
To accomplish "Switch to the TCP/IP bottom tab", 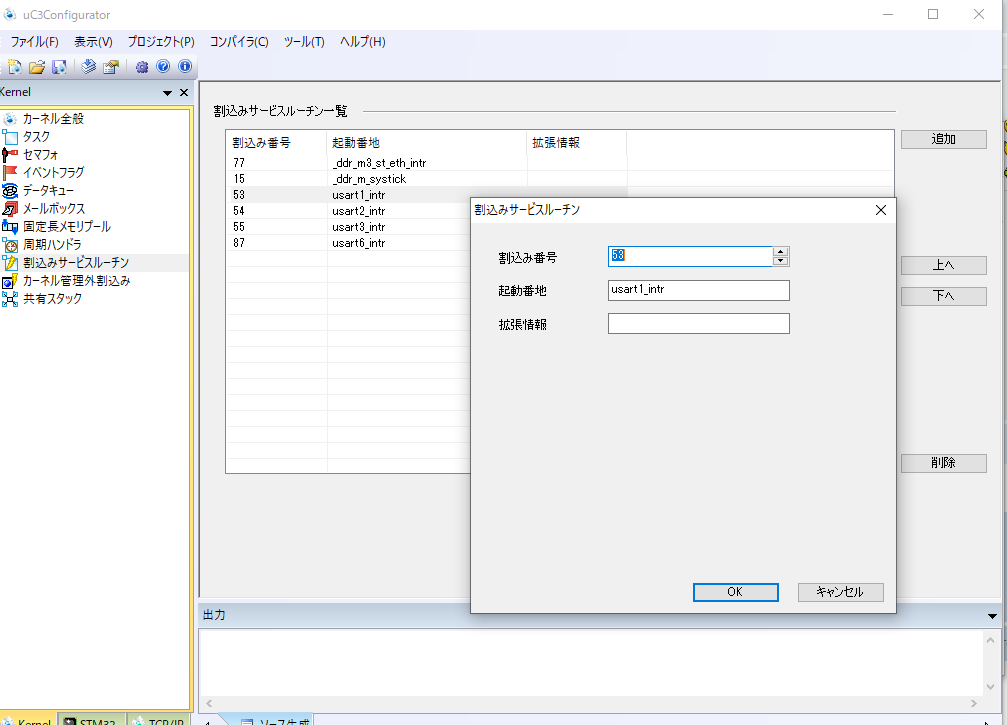I will click(159, 720).
